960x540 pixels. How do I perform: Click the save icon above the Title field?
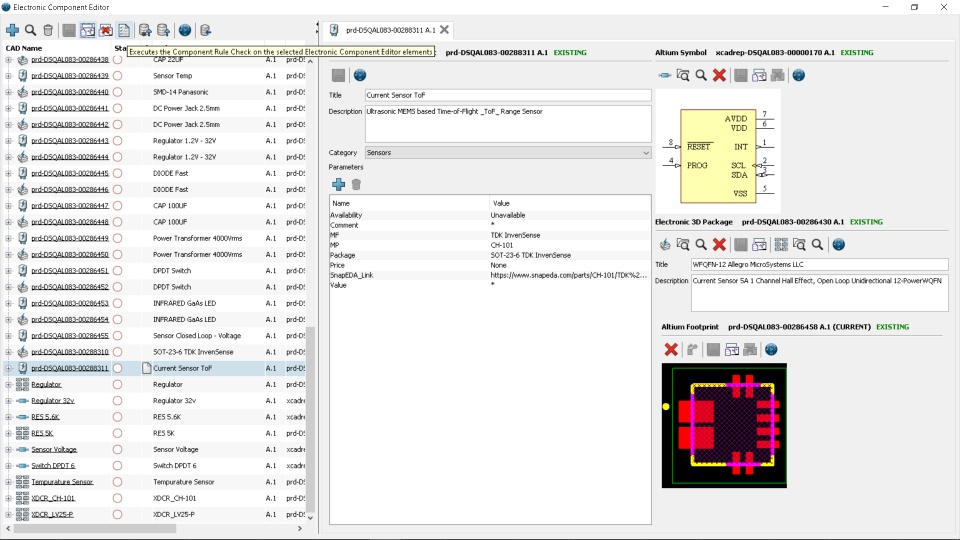tap(339, 75)
